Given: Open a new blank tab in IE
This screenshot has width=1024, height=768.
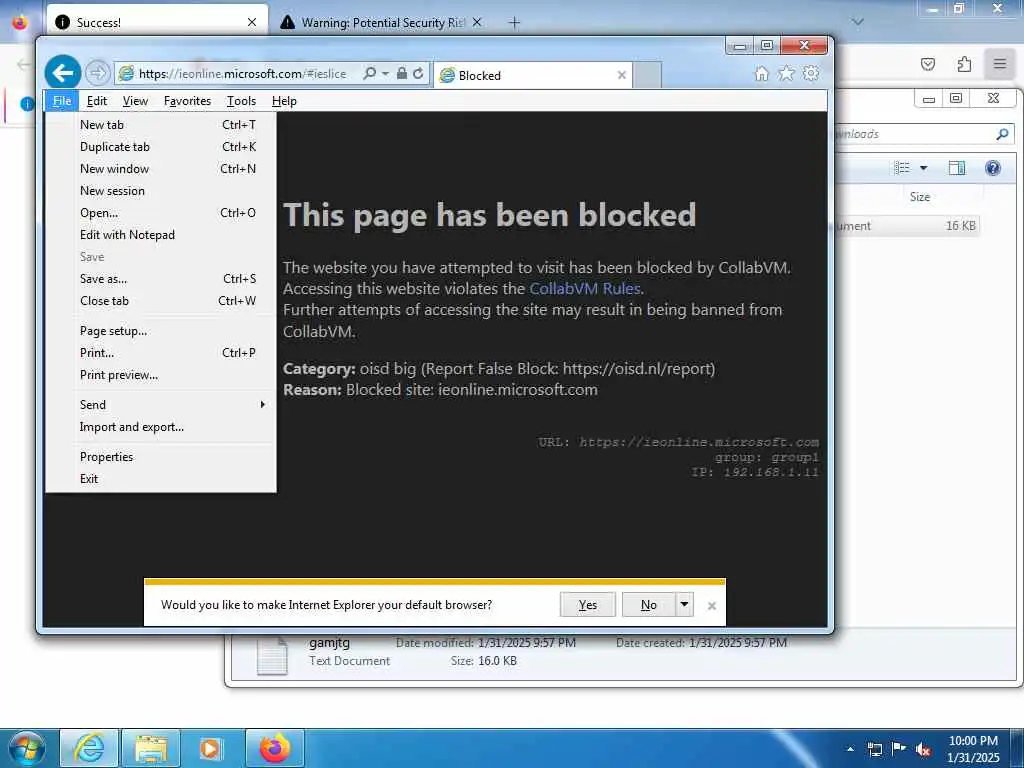Looking at the screenshot, I should 647,75.
